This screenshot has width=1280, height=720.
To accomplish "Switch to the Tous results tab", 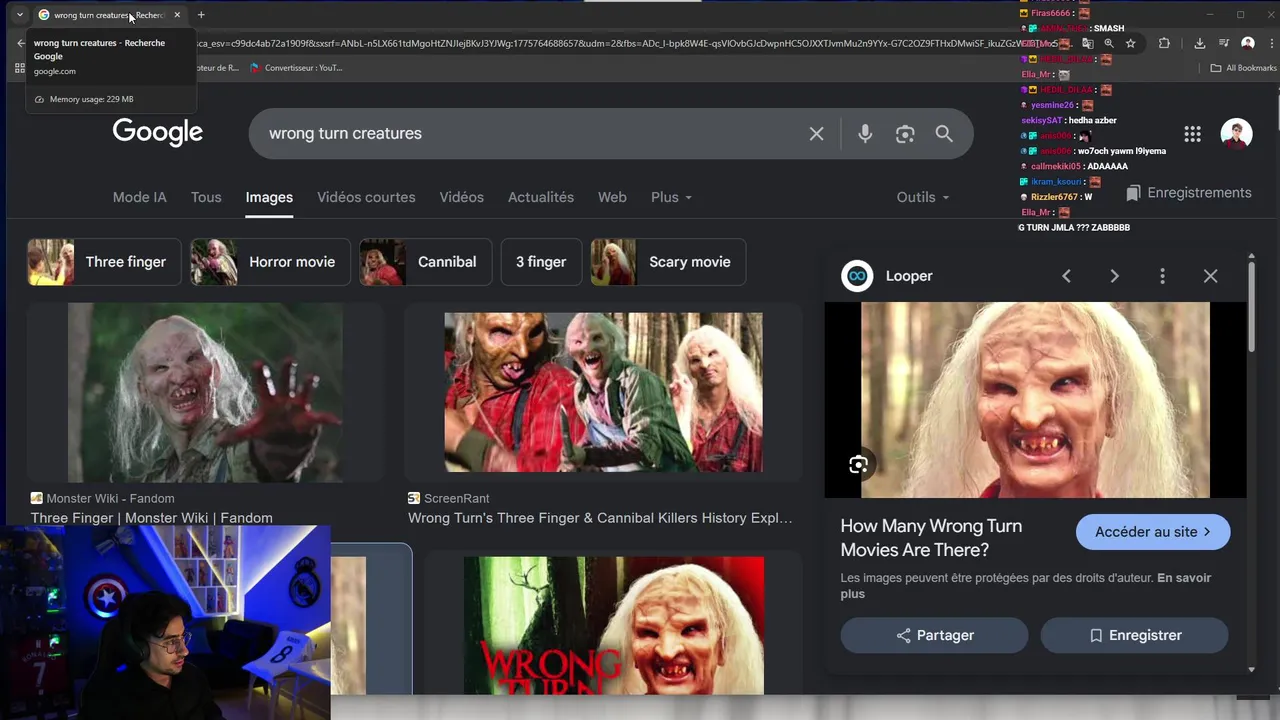I will point(206,198).
